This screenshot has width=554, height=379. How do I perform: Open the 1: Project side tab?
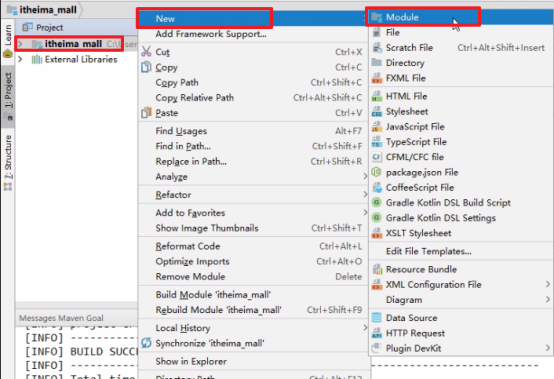pyautogui.click(x=8, y=96)
